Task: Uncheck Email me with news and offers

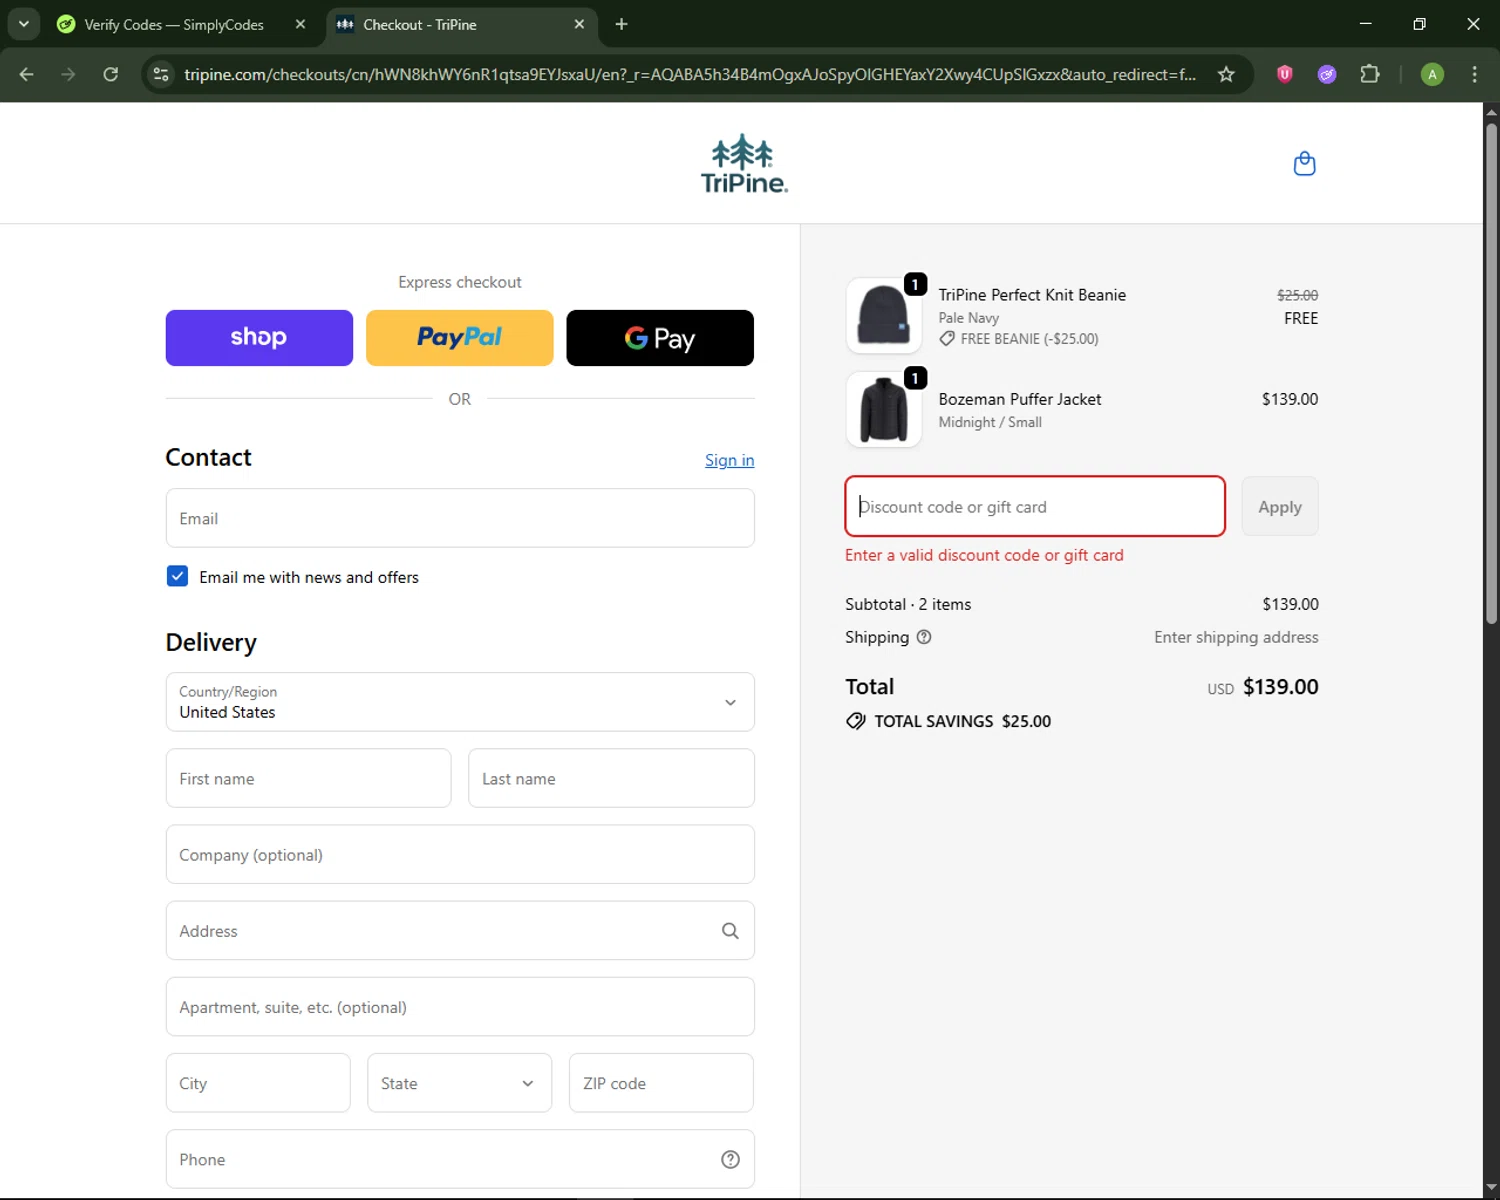Action: point(177,576)
